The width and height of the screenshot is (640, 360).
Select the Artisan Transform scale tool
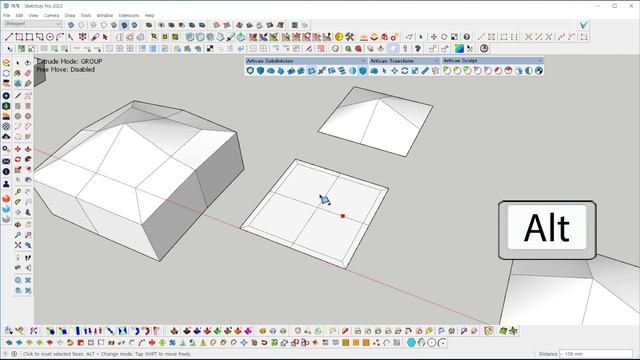[415, 71]
